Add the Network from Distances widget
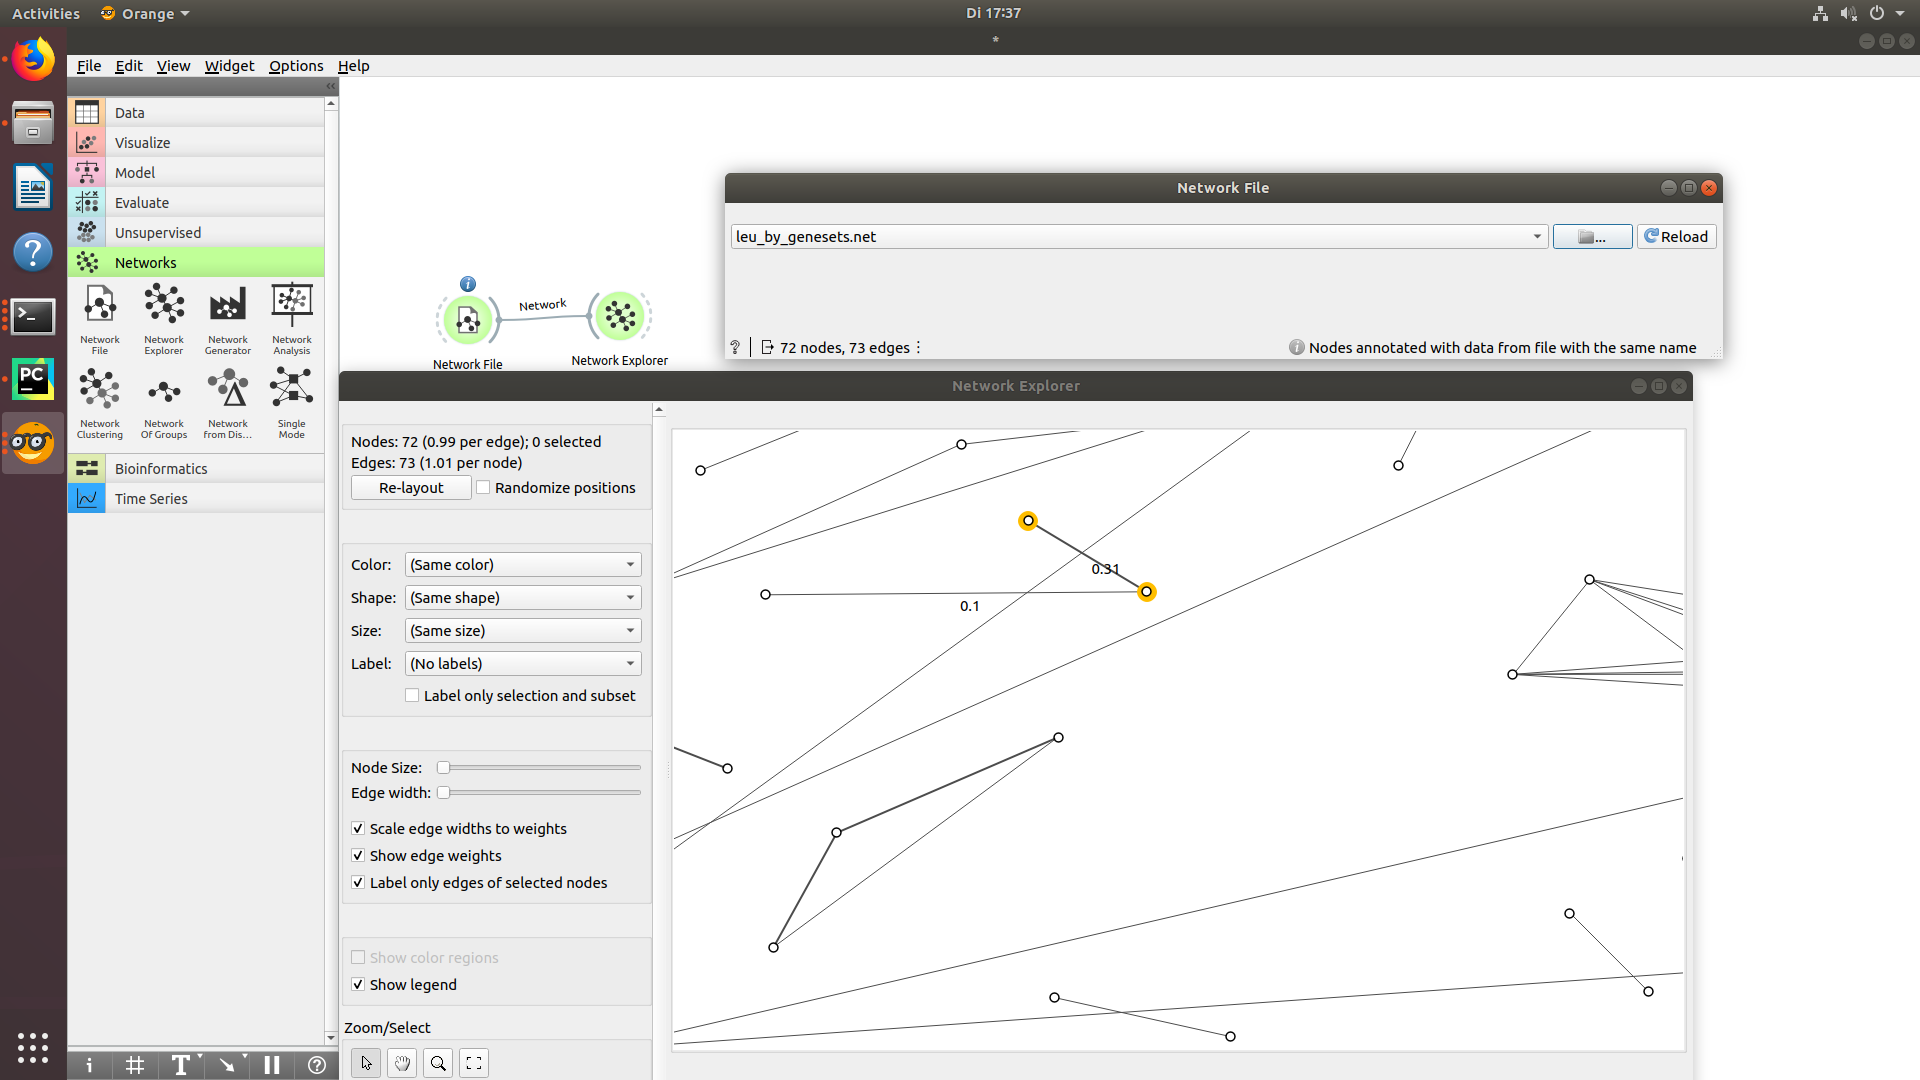1920x1080 pixels. pyautogui.click(x=228, y=402)
